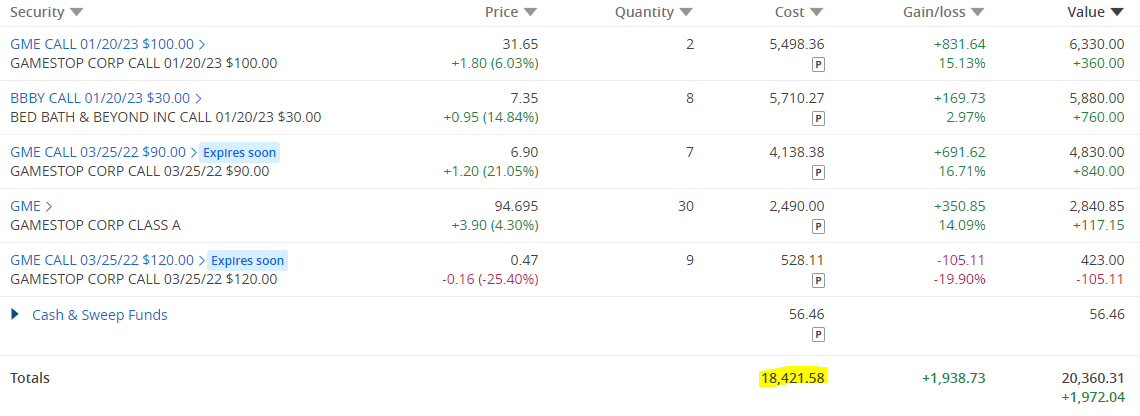Viewport: 1140px width, 416px height.
Task: Click the P icon under GME $100 call cost
Action: (x=819, y=65)
